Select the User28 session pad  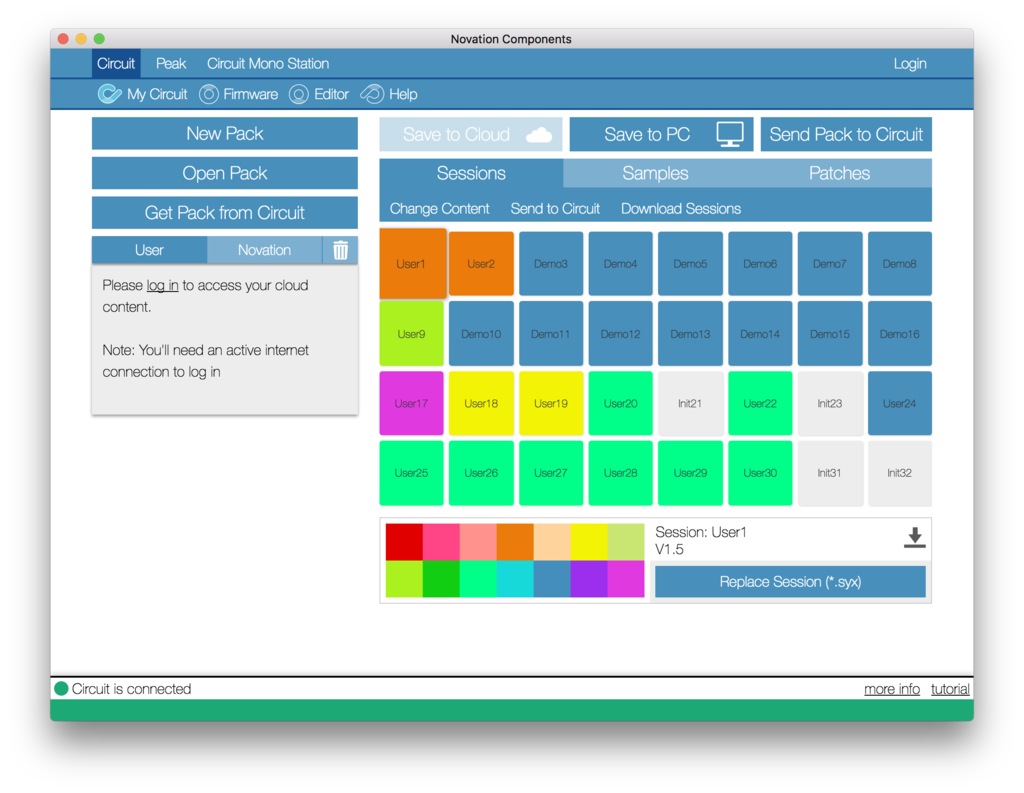(620, 473)
